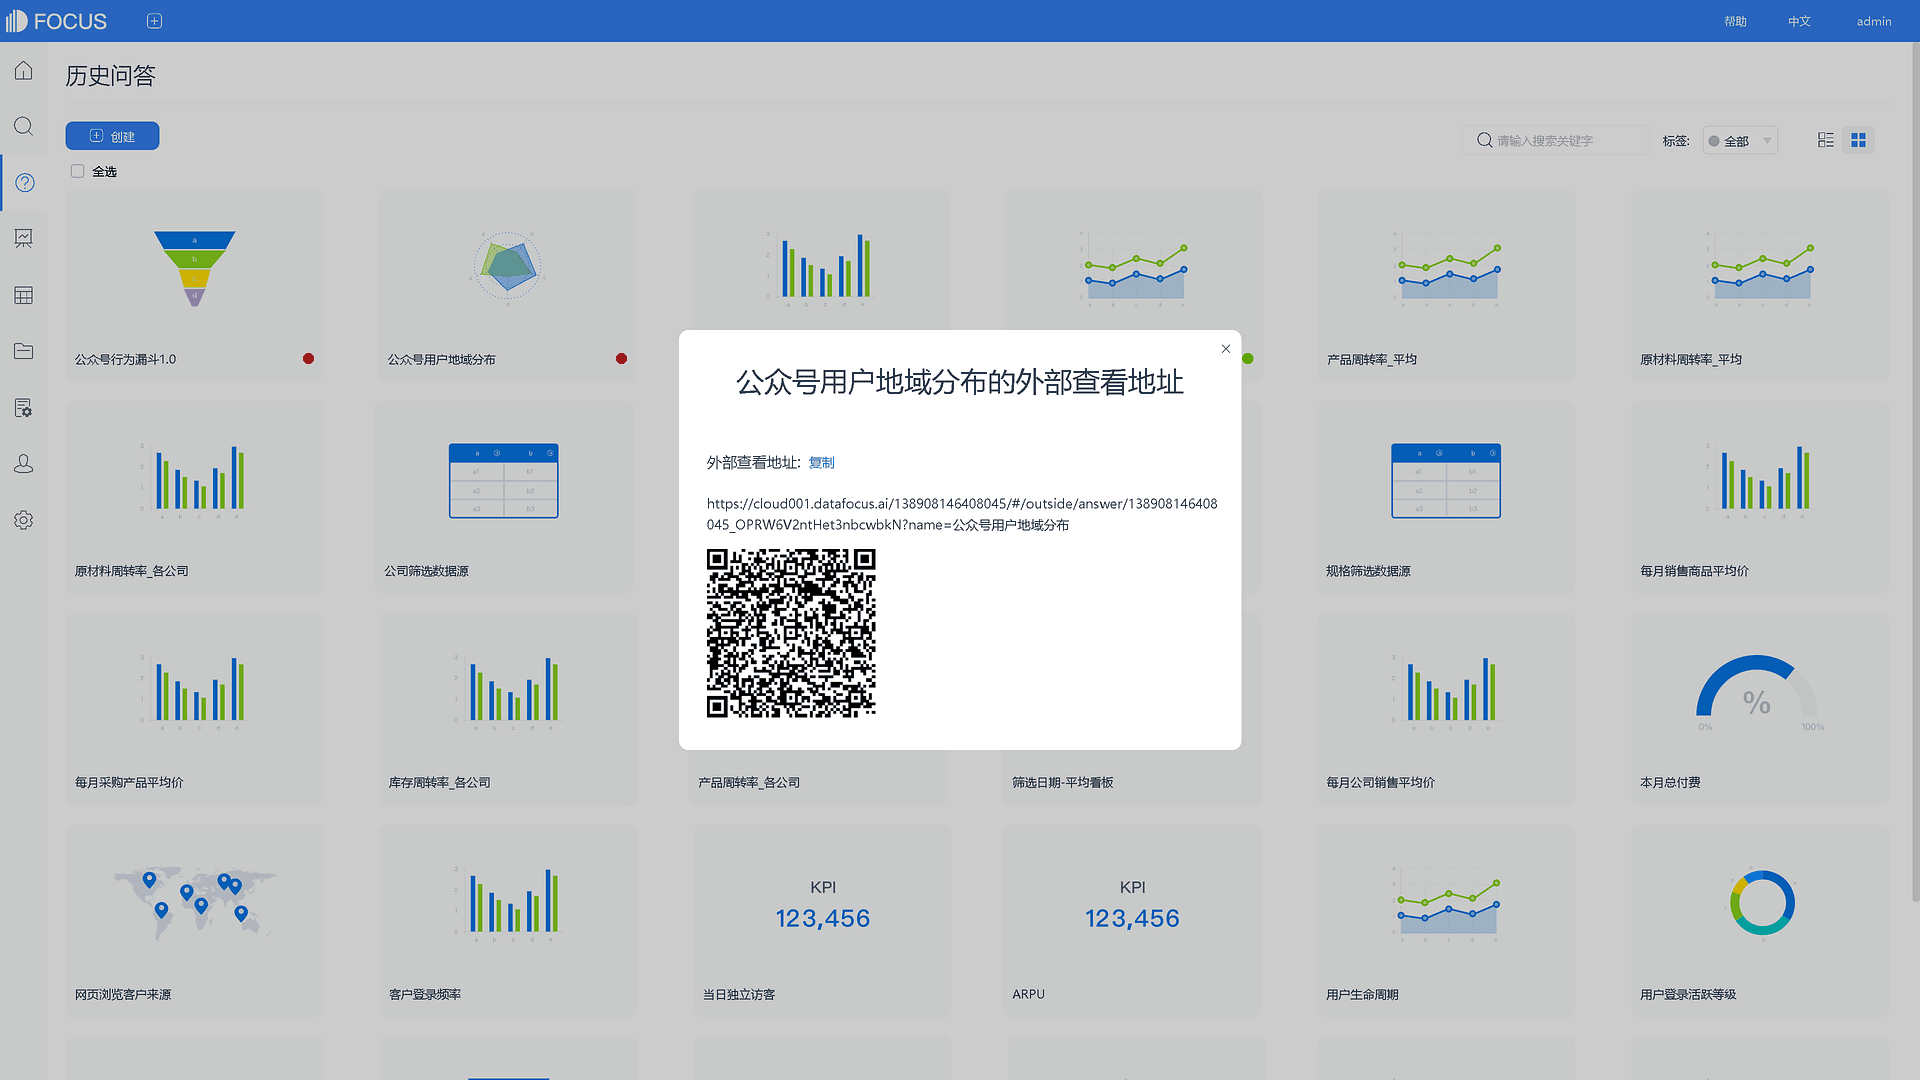This screenshot has width=1920, height=1080.
Task: Open the 库存周转率_各公司 card
Action: (508, 709)
